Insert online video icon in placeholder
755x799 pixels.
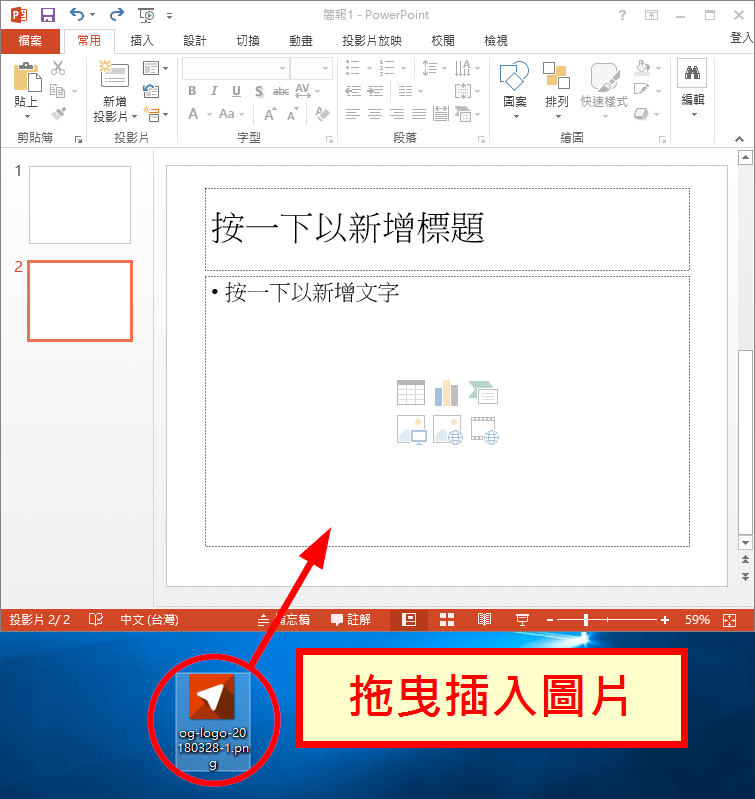484,431
